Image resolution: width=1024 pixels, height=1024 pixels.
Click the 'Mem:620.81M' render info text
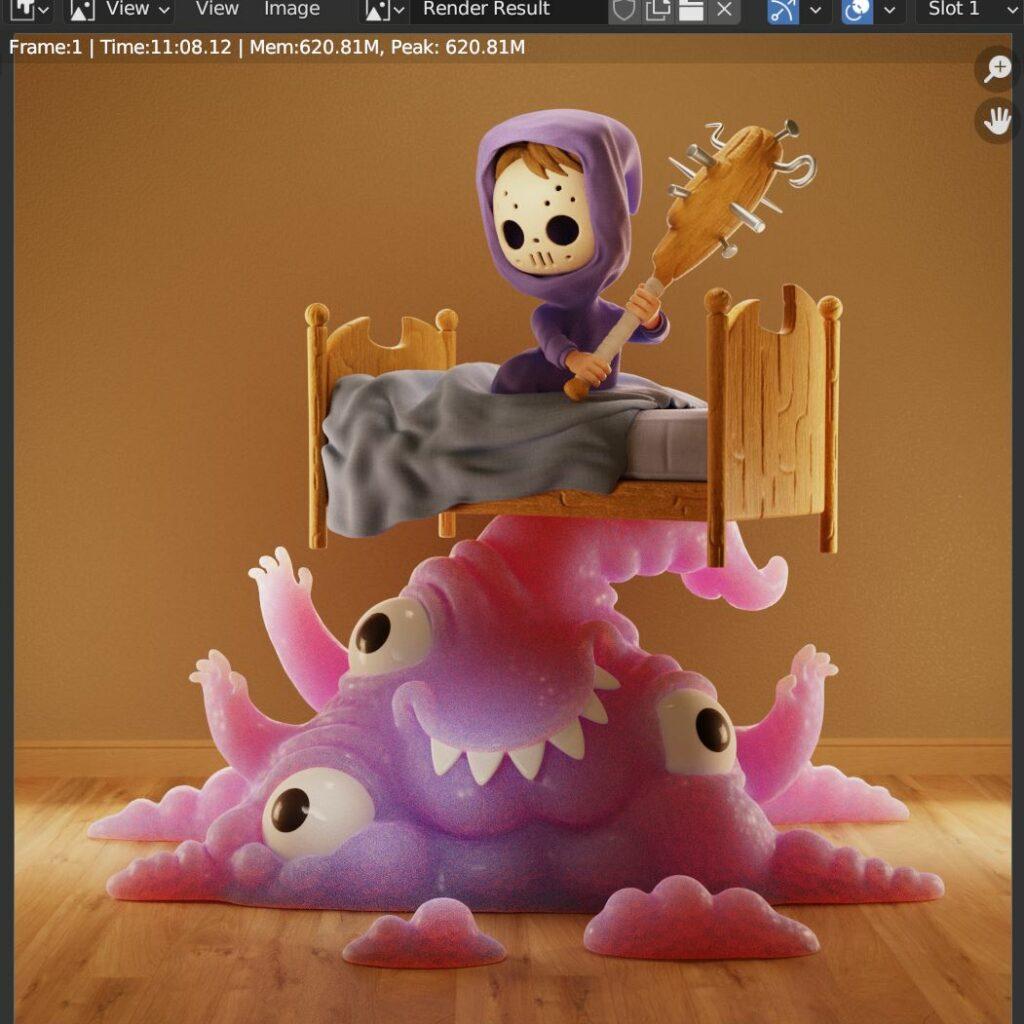pos(315,47)
